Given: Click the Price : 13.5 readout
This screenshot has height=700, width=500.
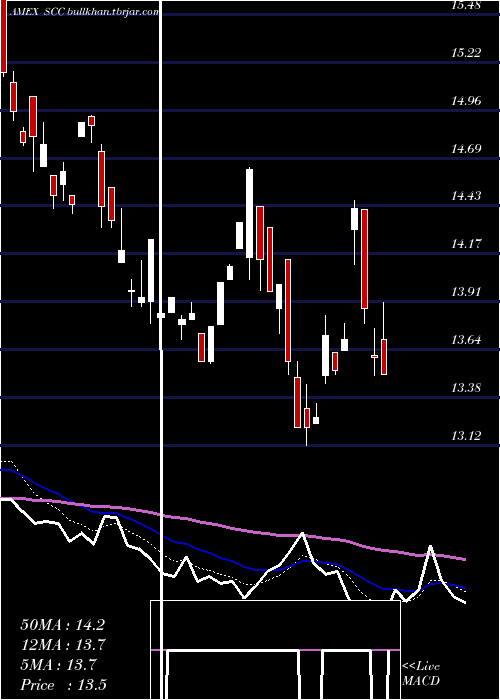Looking at the screenshot, I should click(63, 685).
